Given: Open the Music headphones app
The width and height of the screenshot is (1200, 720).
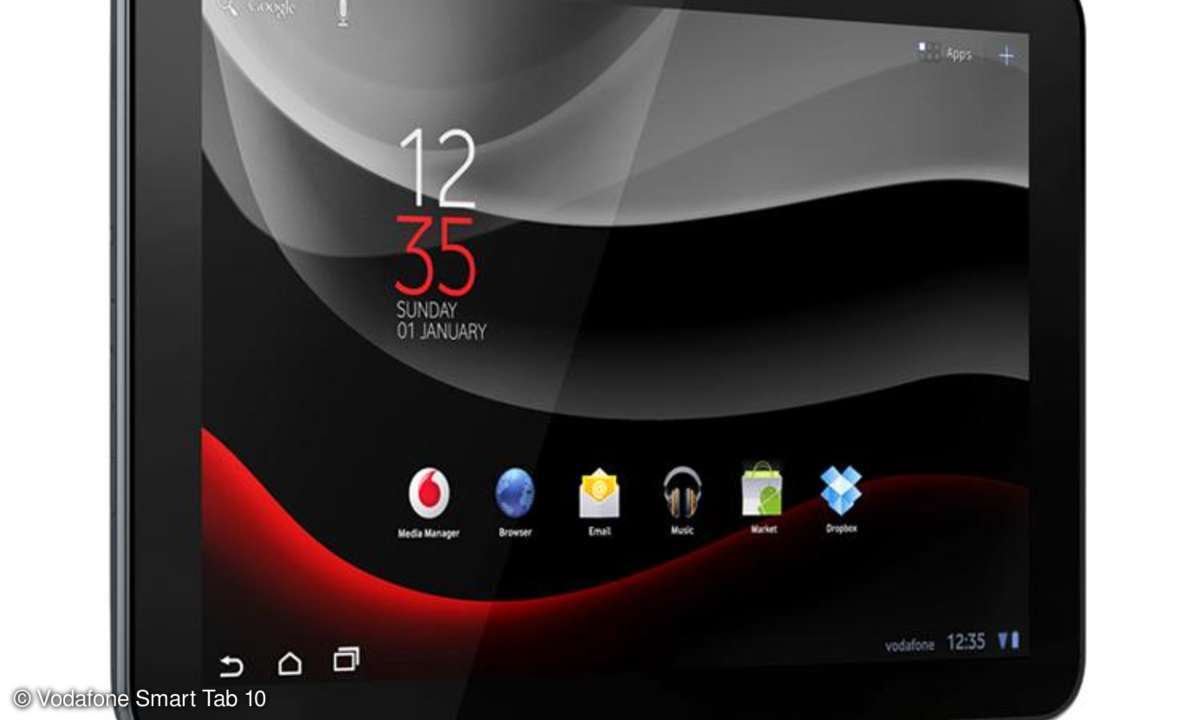Looking at the screenshot, I should (682, 492).
